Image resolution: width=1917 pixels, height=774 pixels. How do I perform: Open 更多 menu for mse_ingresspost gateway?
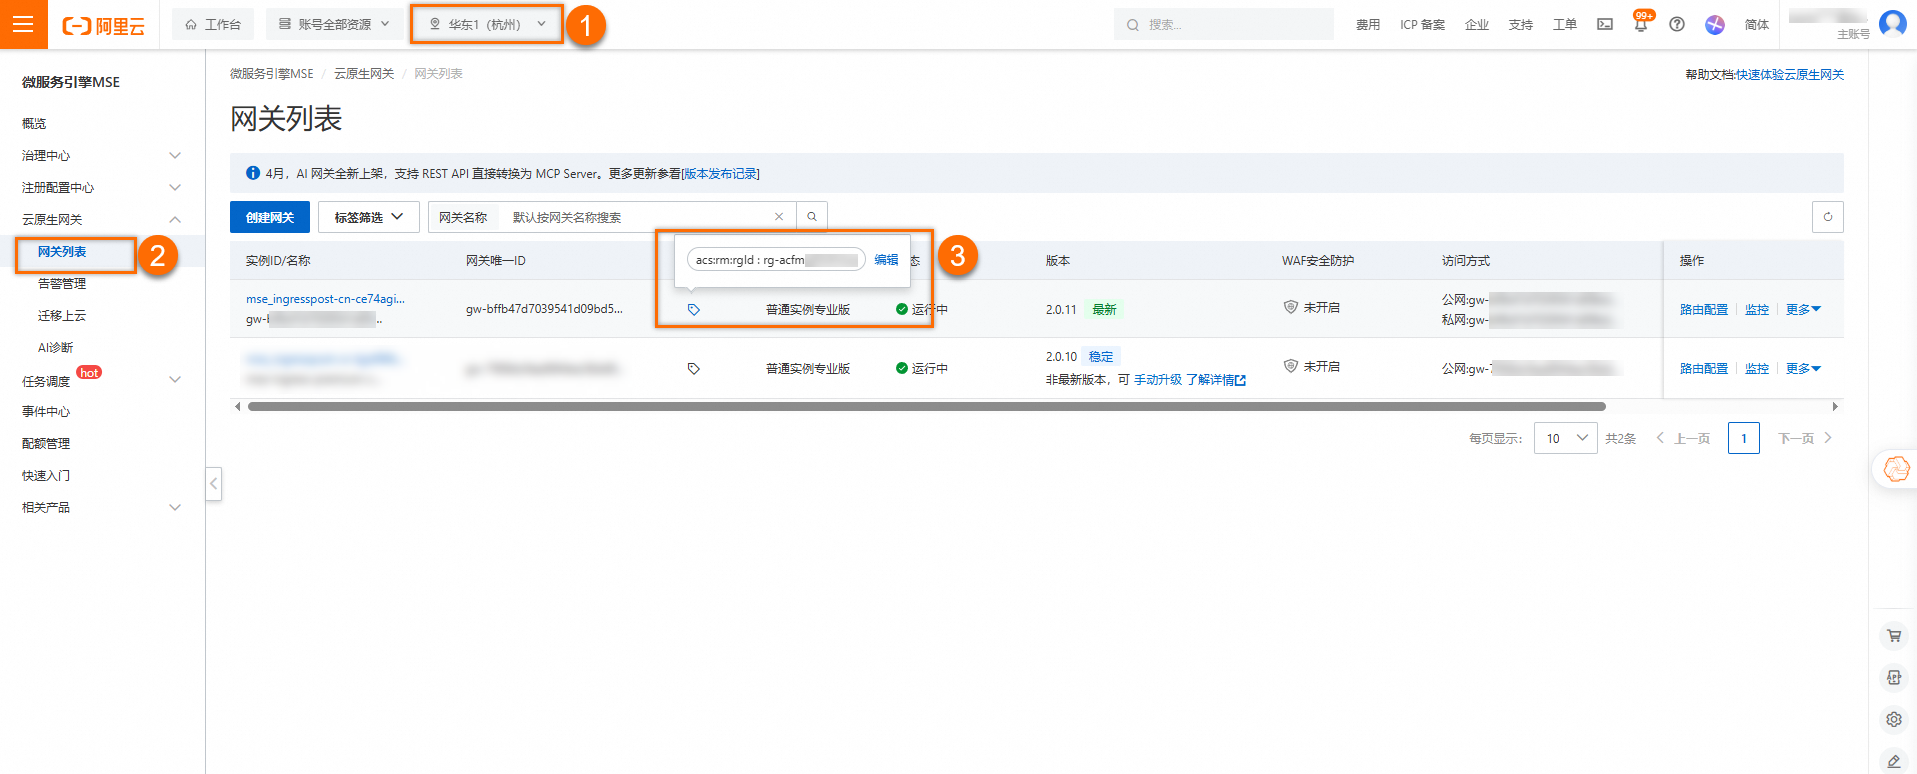(1803, 309)
